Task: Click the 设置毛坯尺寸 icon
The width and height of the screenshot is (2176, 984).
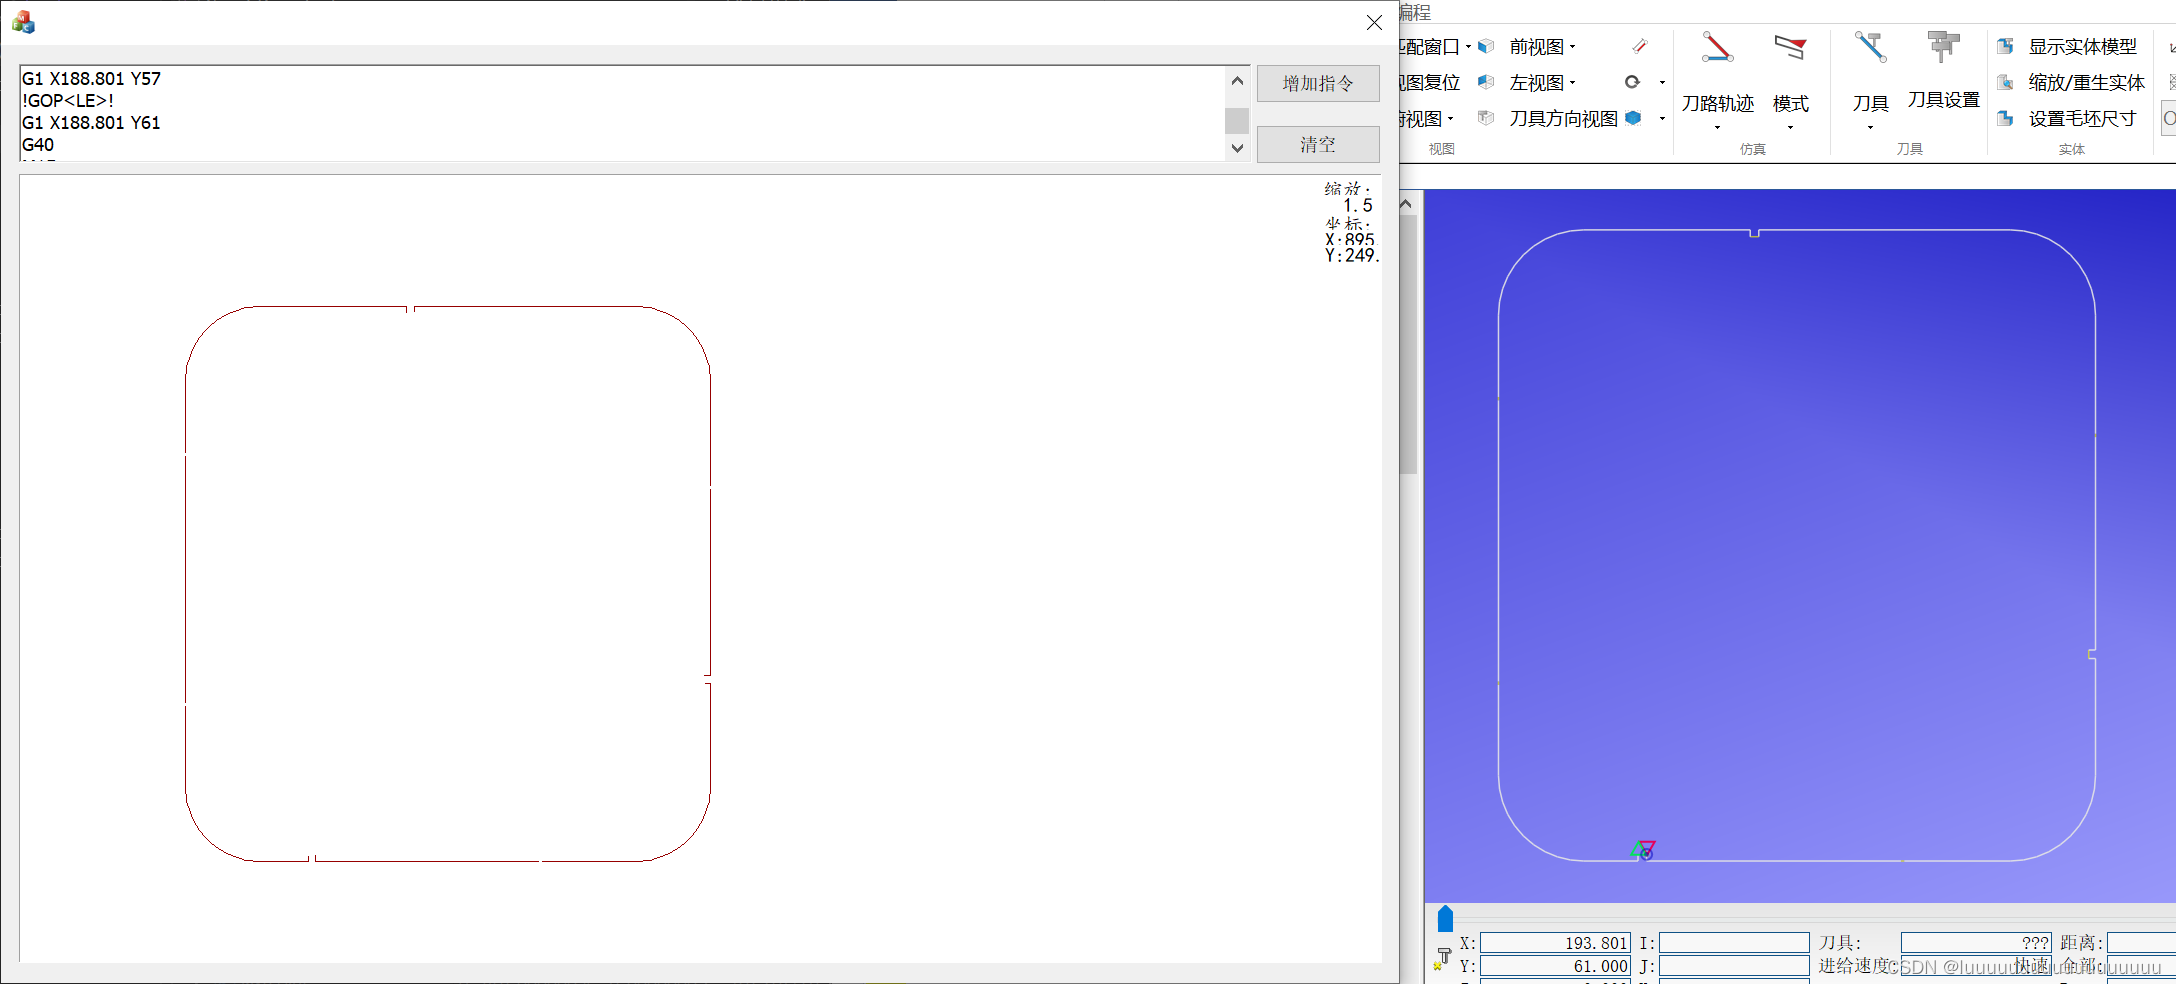Action: click(x=2005, y=118)
